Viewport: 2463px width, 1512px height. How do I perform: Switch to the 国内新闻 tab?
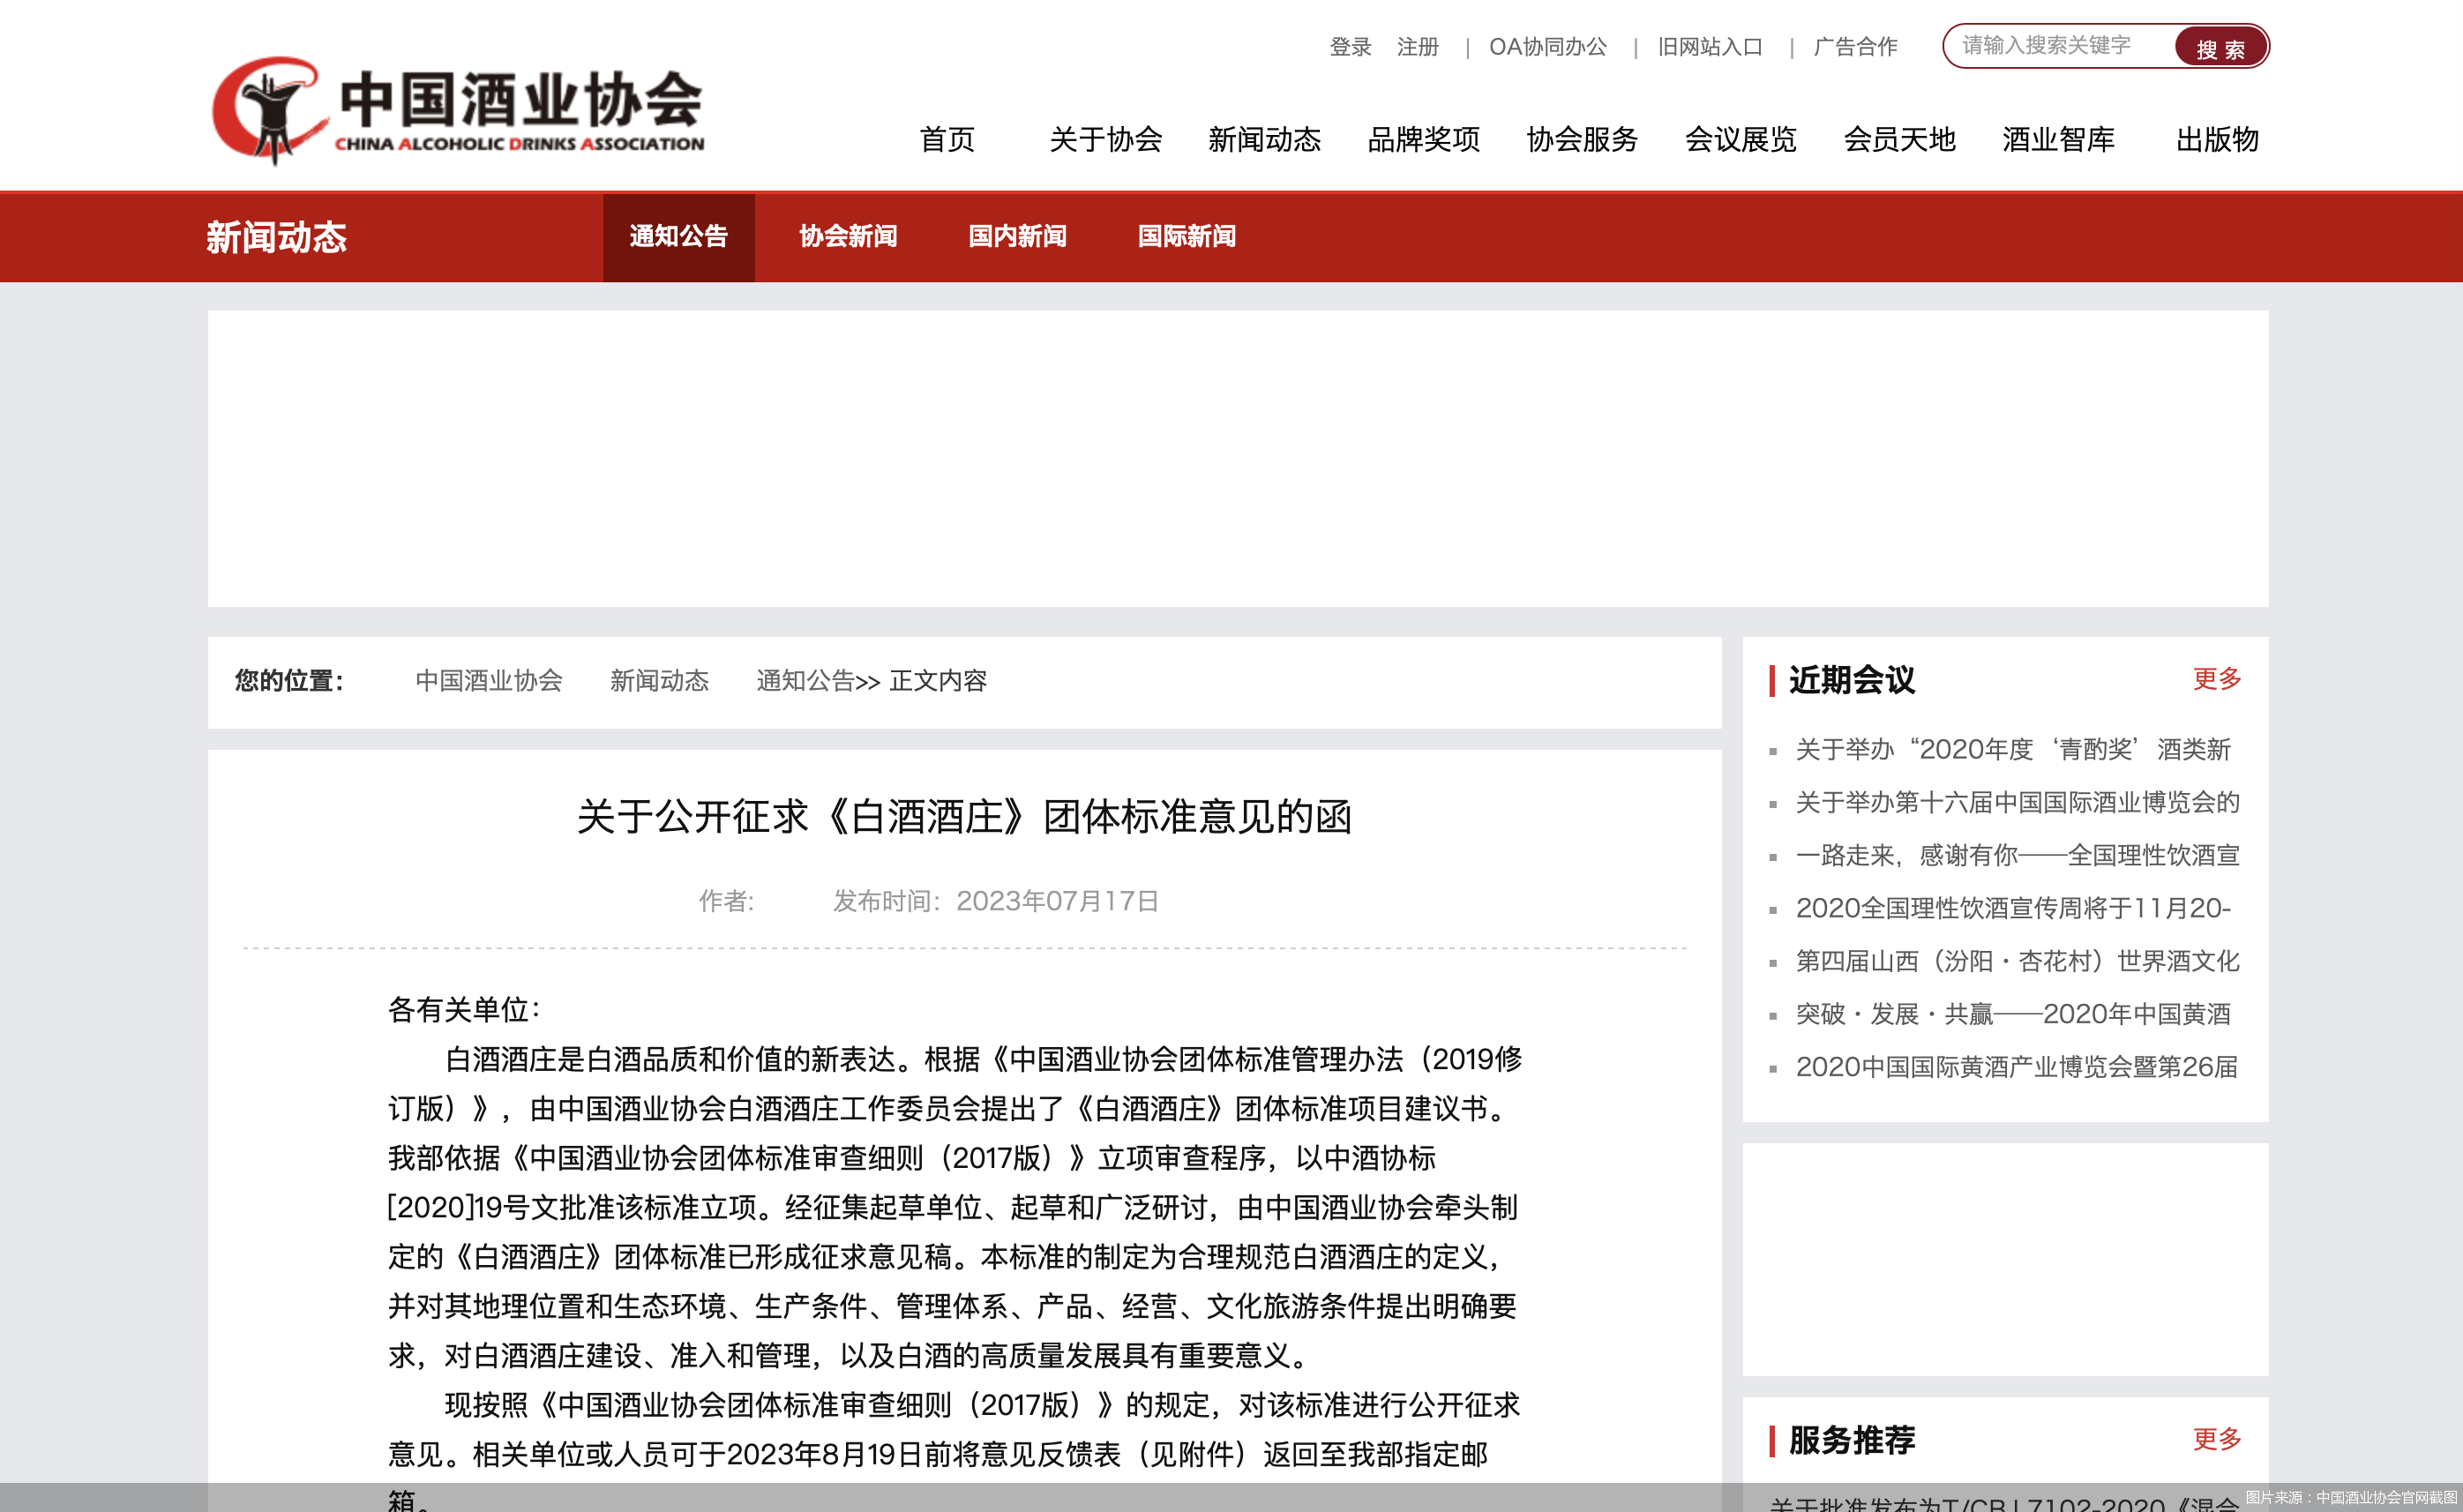pos(1017,237)
